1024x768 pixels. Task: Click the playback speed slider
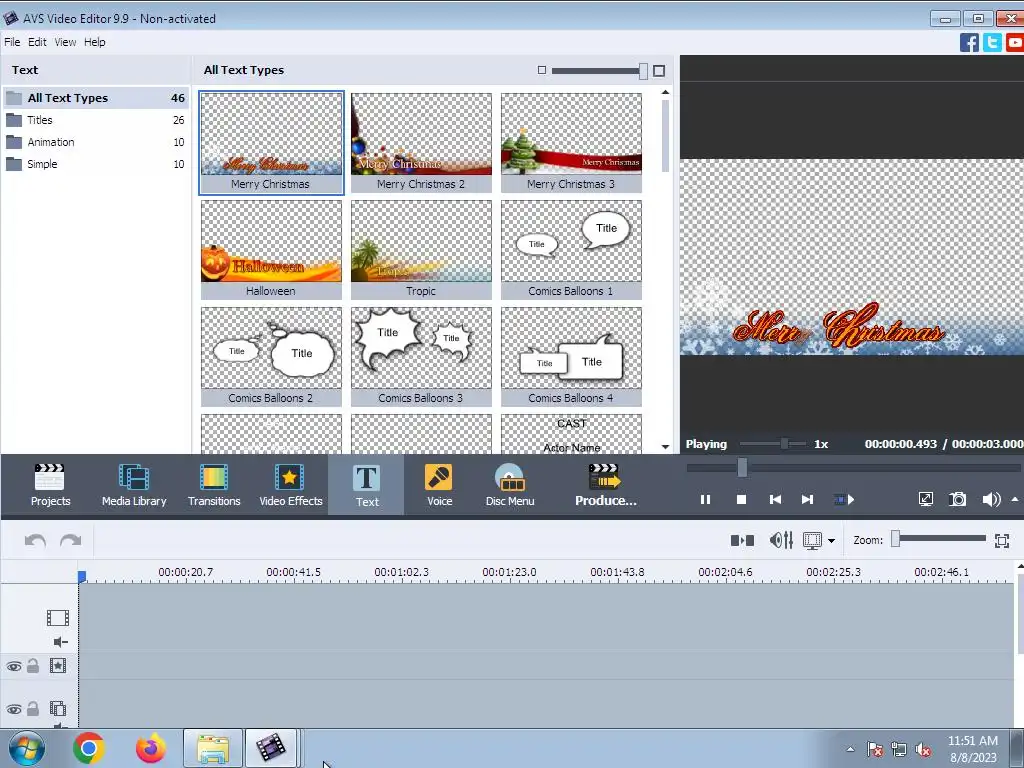click(x=773, y=444)
